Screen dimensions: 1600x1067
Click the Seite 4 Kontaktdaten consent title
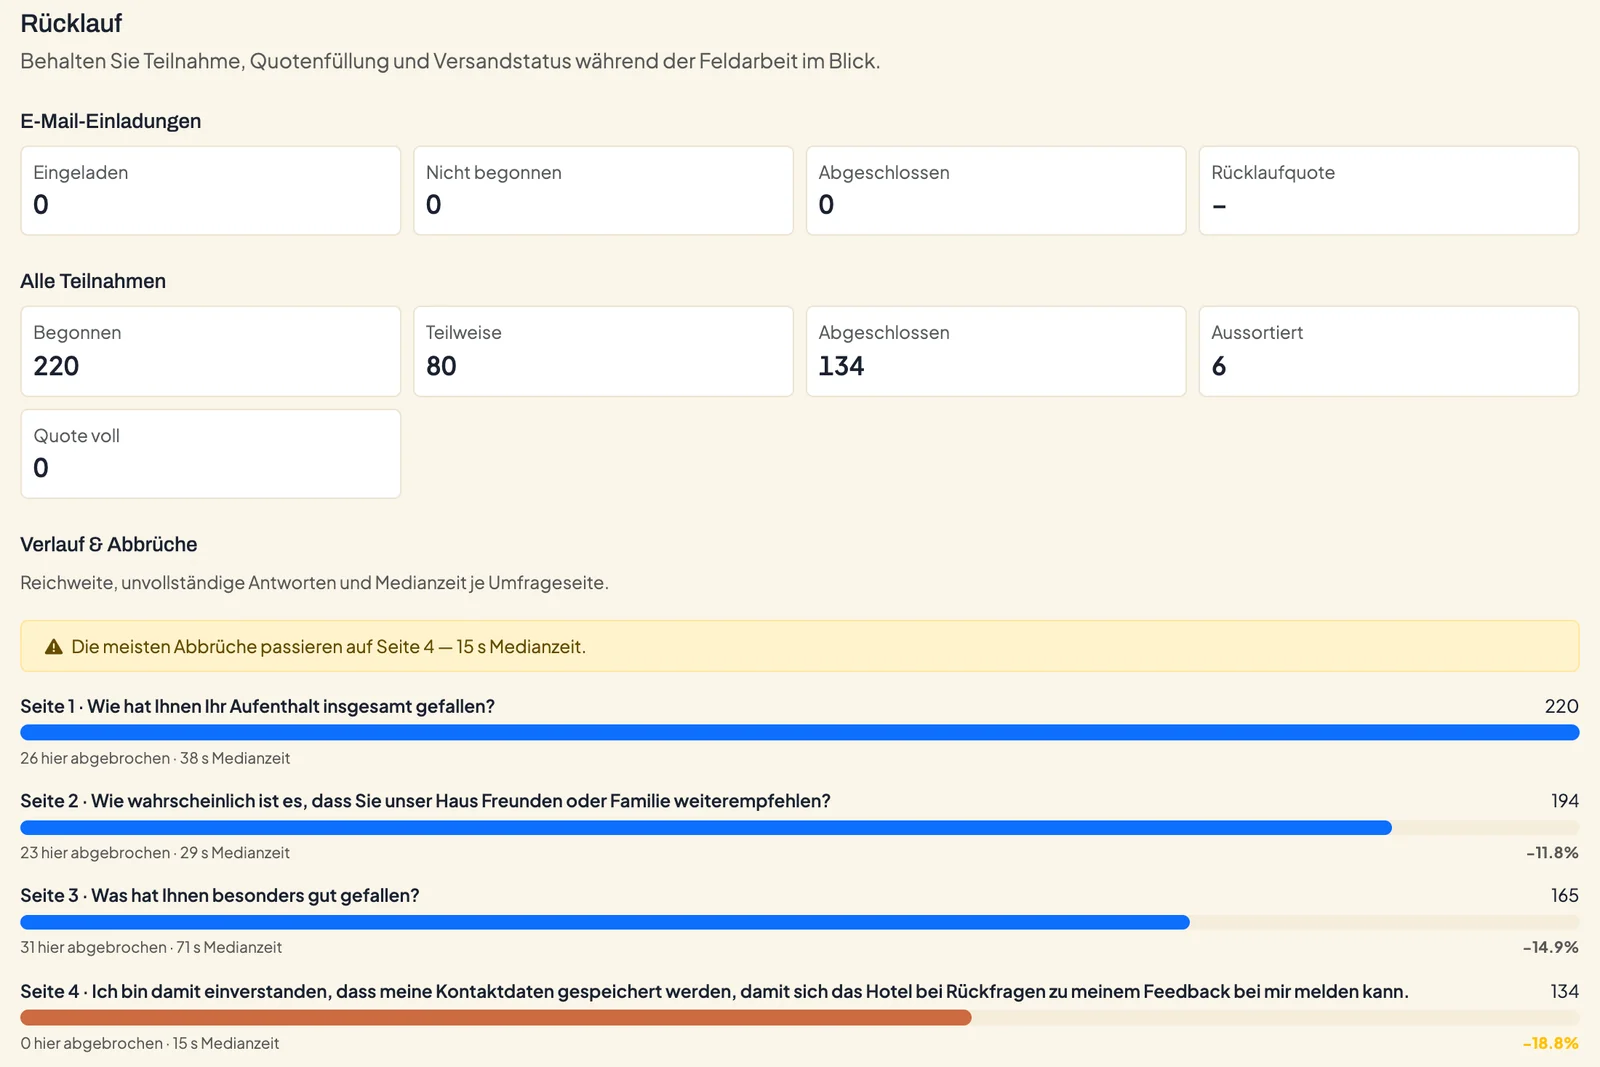click(x=715, y=991)
